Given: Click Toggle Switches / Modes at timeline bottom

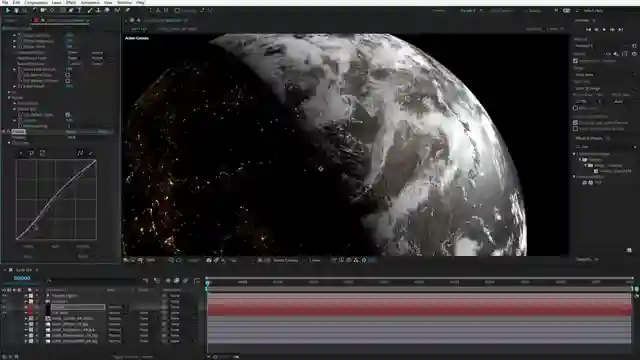Looking at the screenshot, I should (133, 357).
